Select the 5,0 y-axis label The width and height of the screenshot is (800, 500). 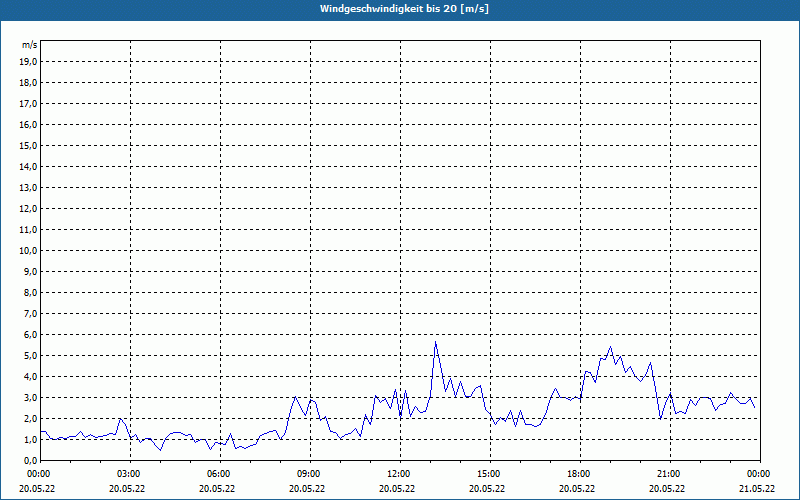click(x=31, y=356)
